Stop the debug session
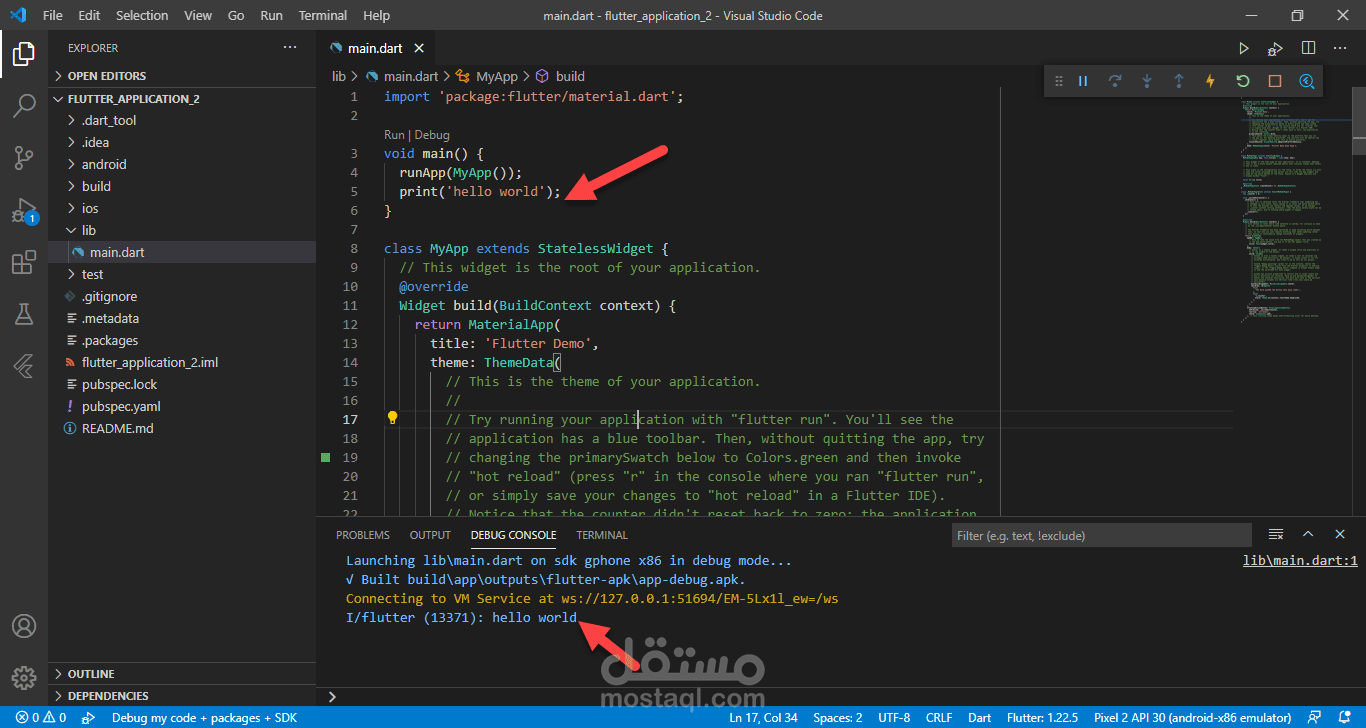 click(1275, 81)
